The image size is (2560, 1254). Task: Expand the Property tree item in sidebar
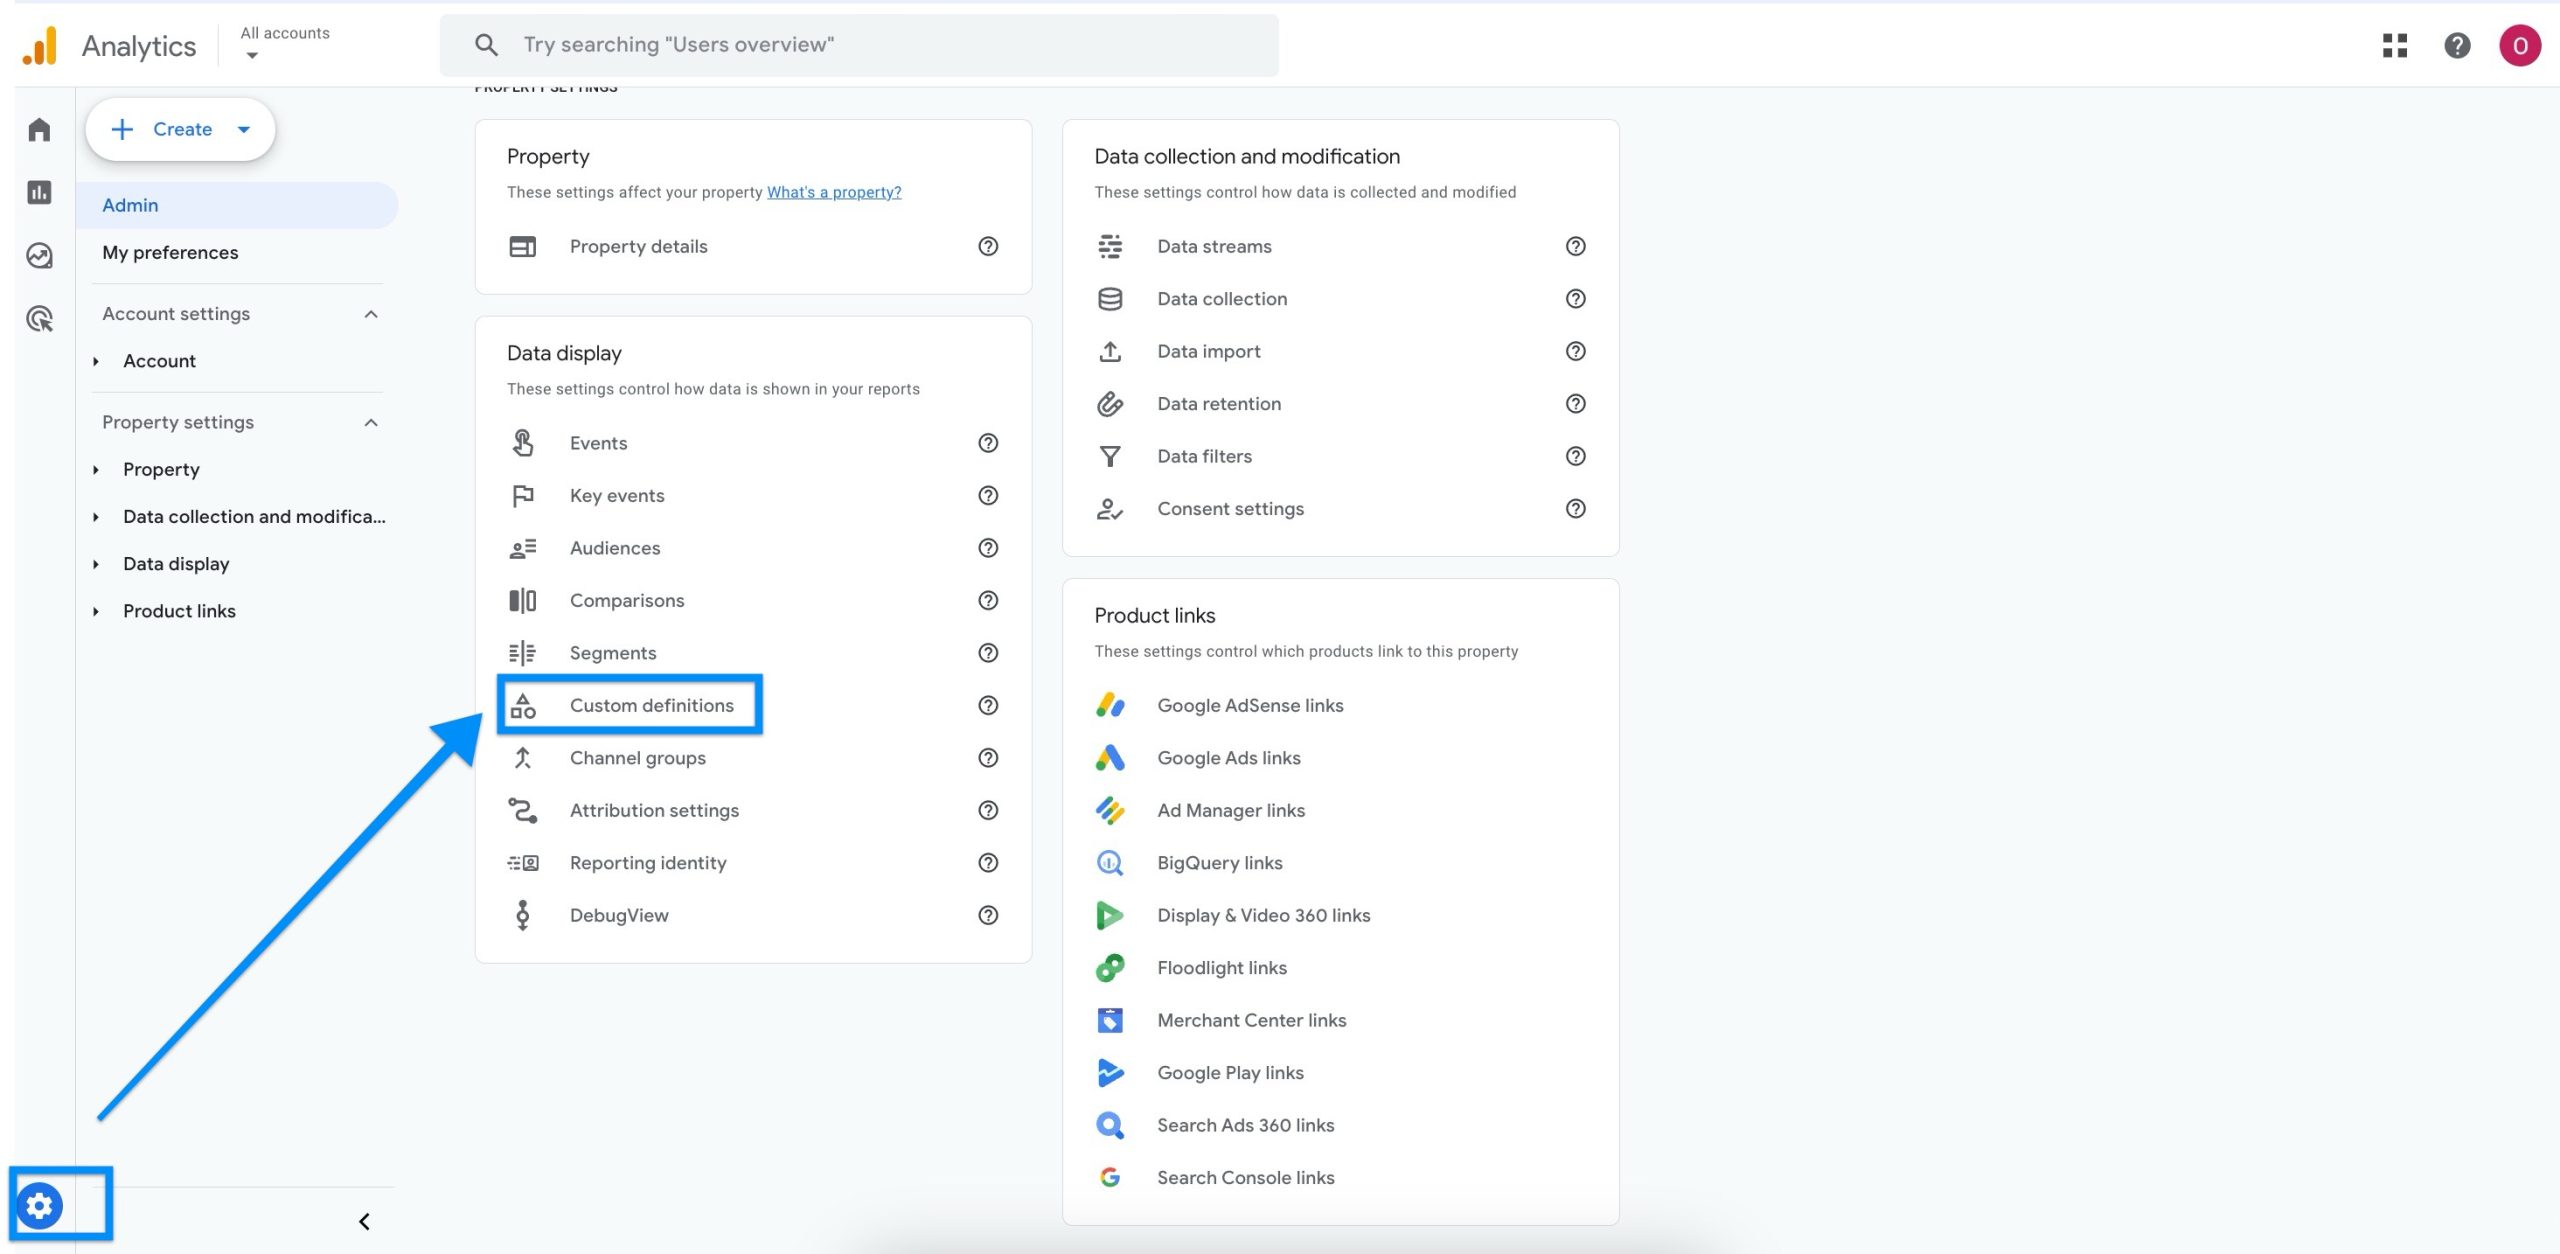pos(96,470)
